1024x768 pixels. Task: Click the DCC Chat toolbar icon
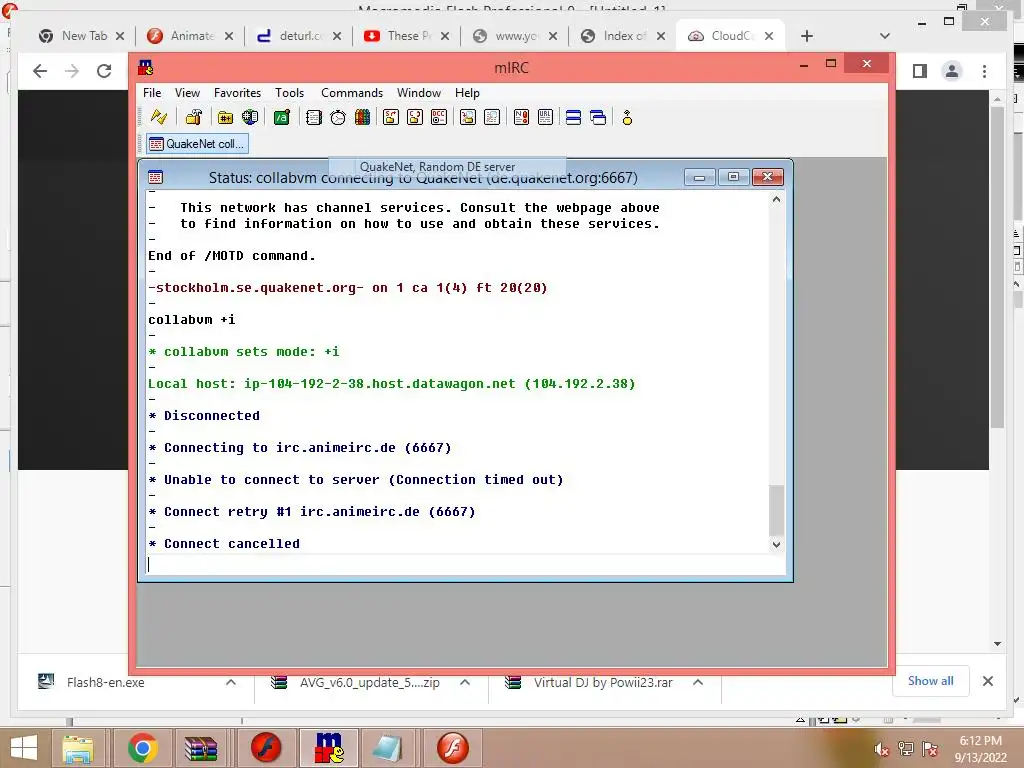(x=415, y=118)
